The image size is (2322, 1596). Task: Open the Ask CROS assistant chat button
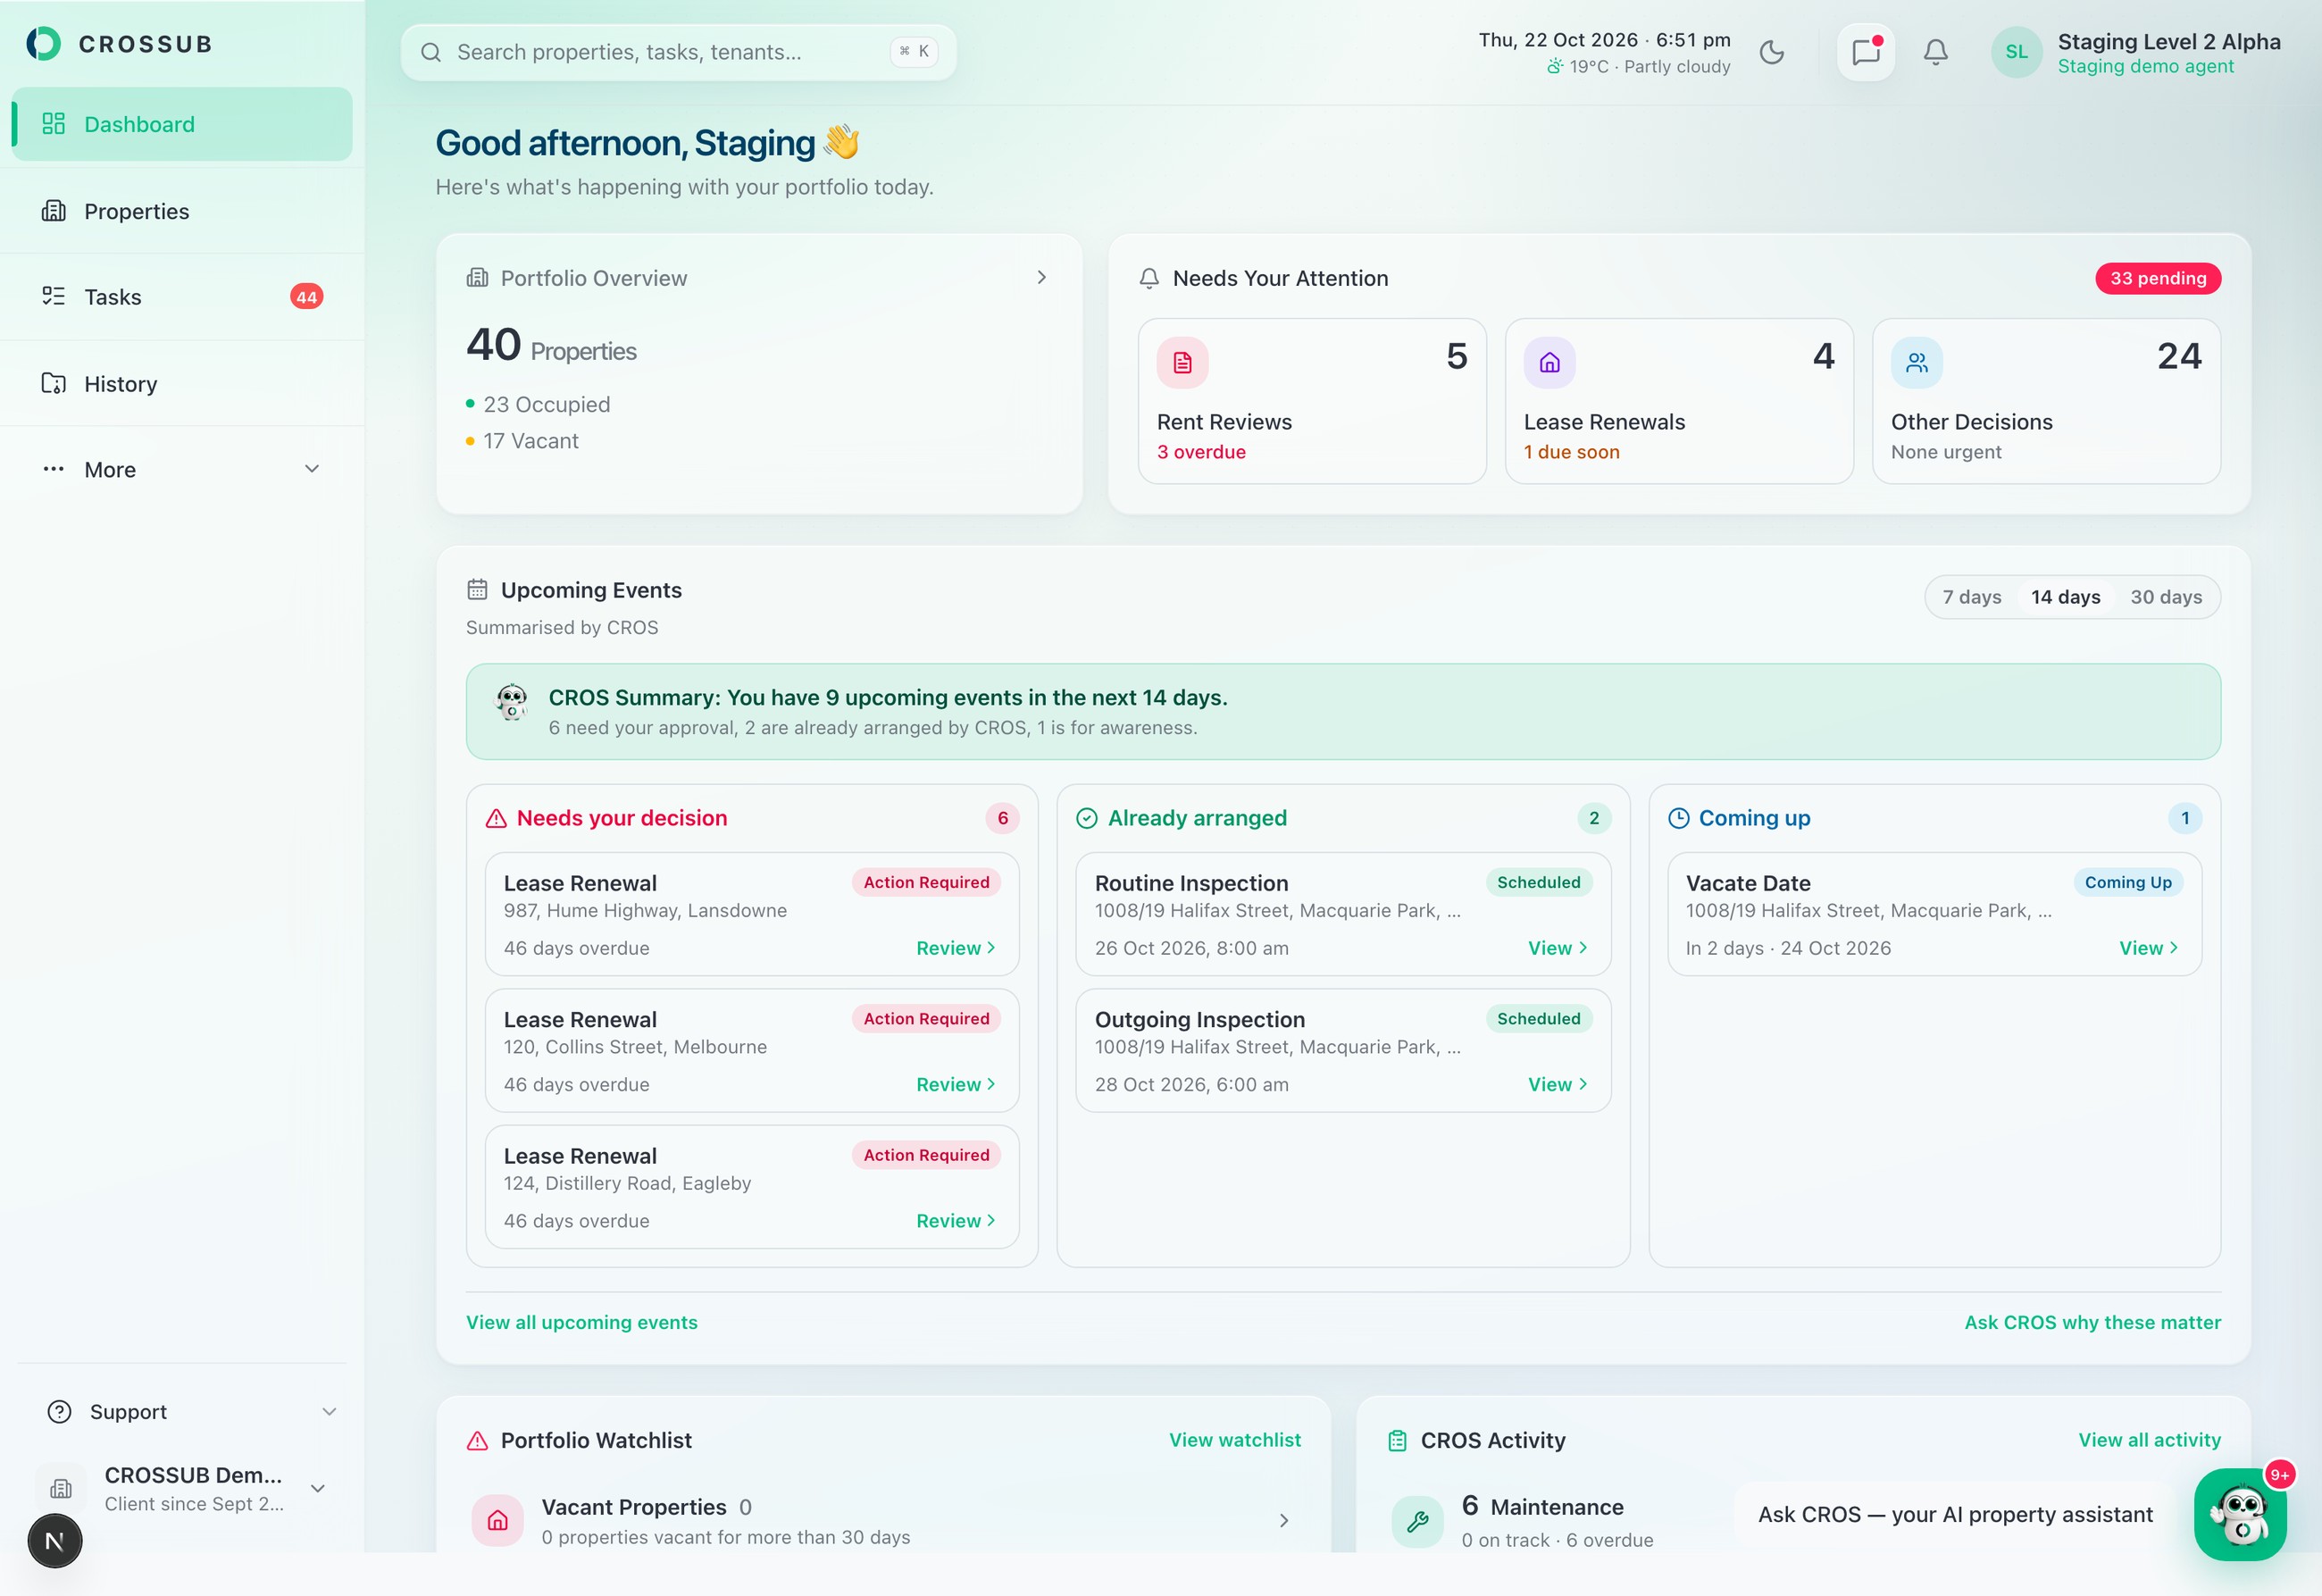2240,1514
